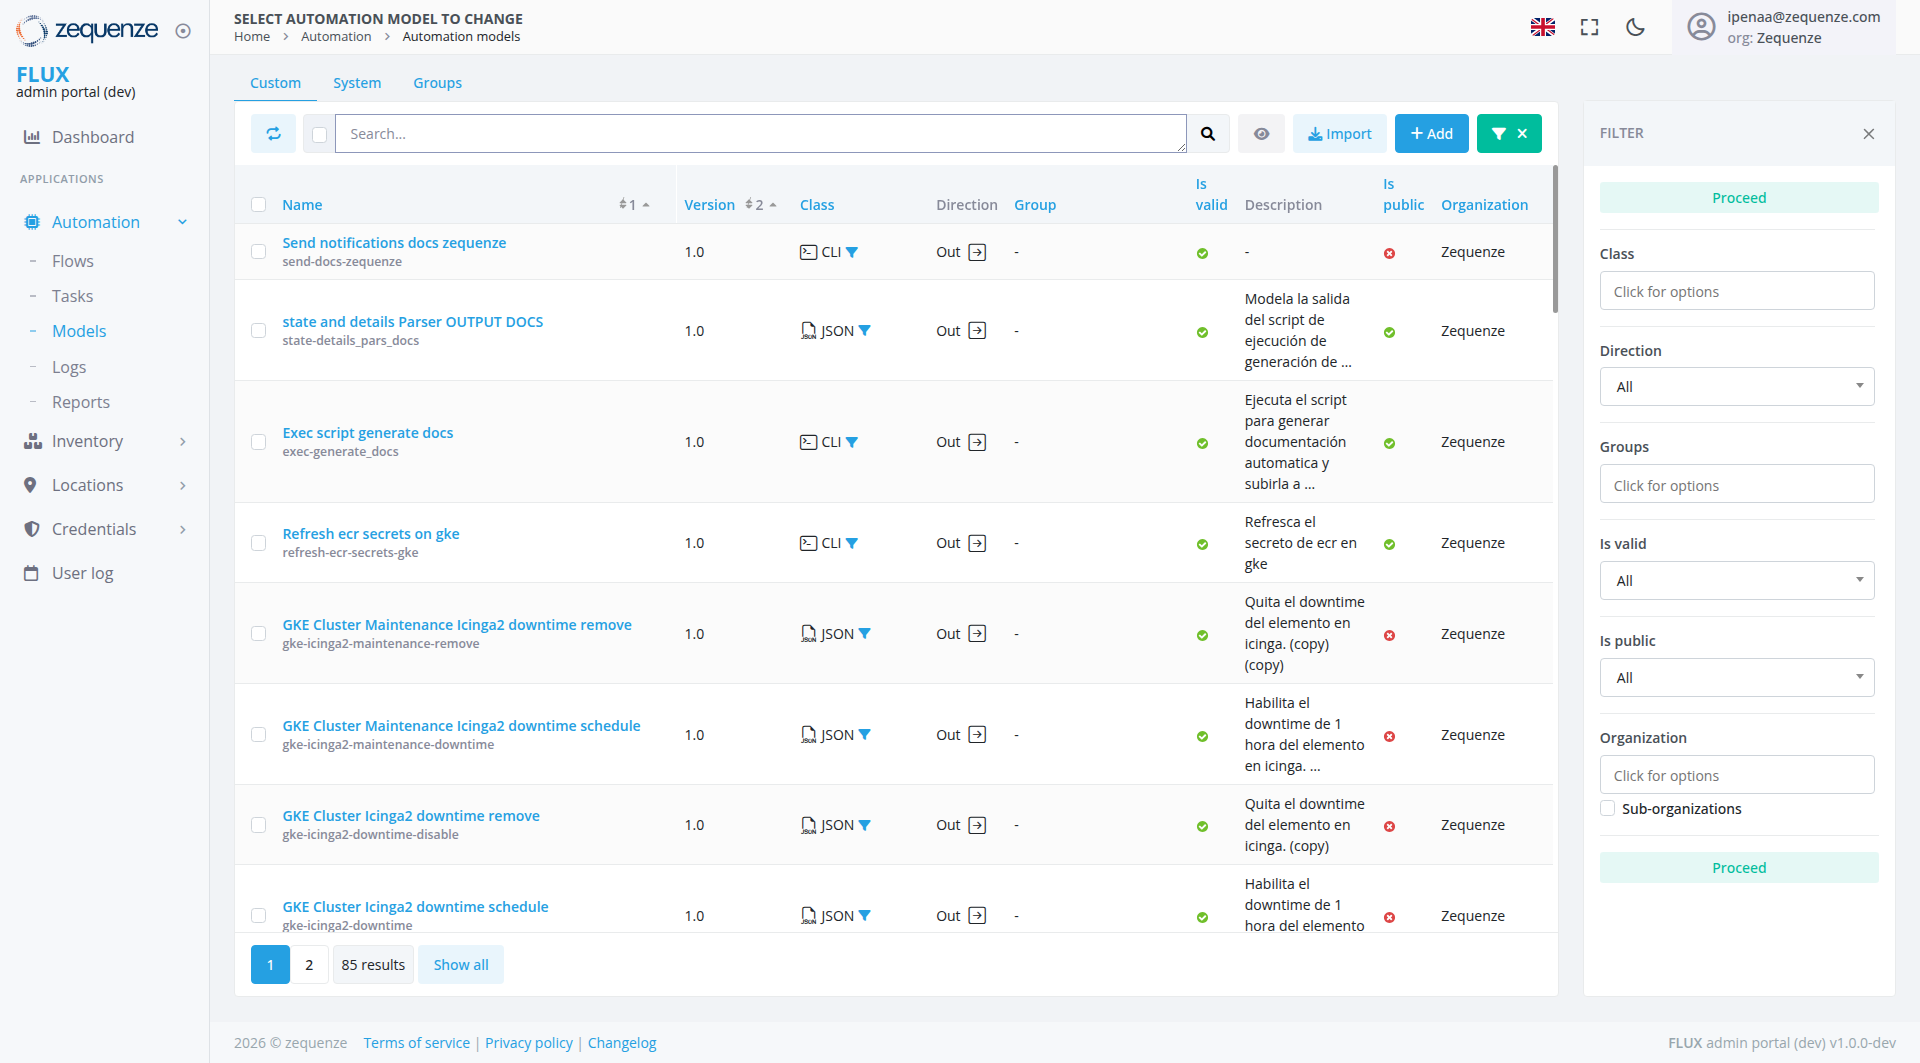Viewport: 1920px width, 1063px height.
Task: Switch to the Groups tab
Action: pyautogui.click(x=437, y=82)
